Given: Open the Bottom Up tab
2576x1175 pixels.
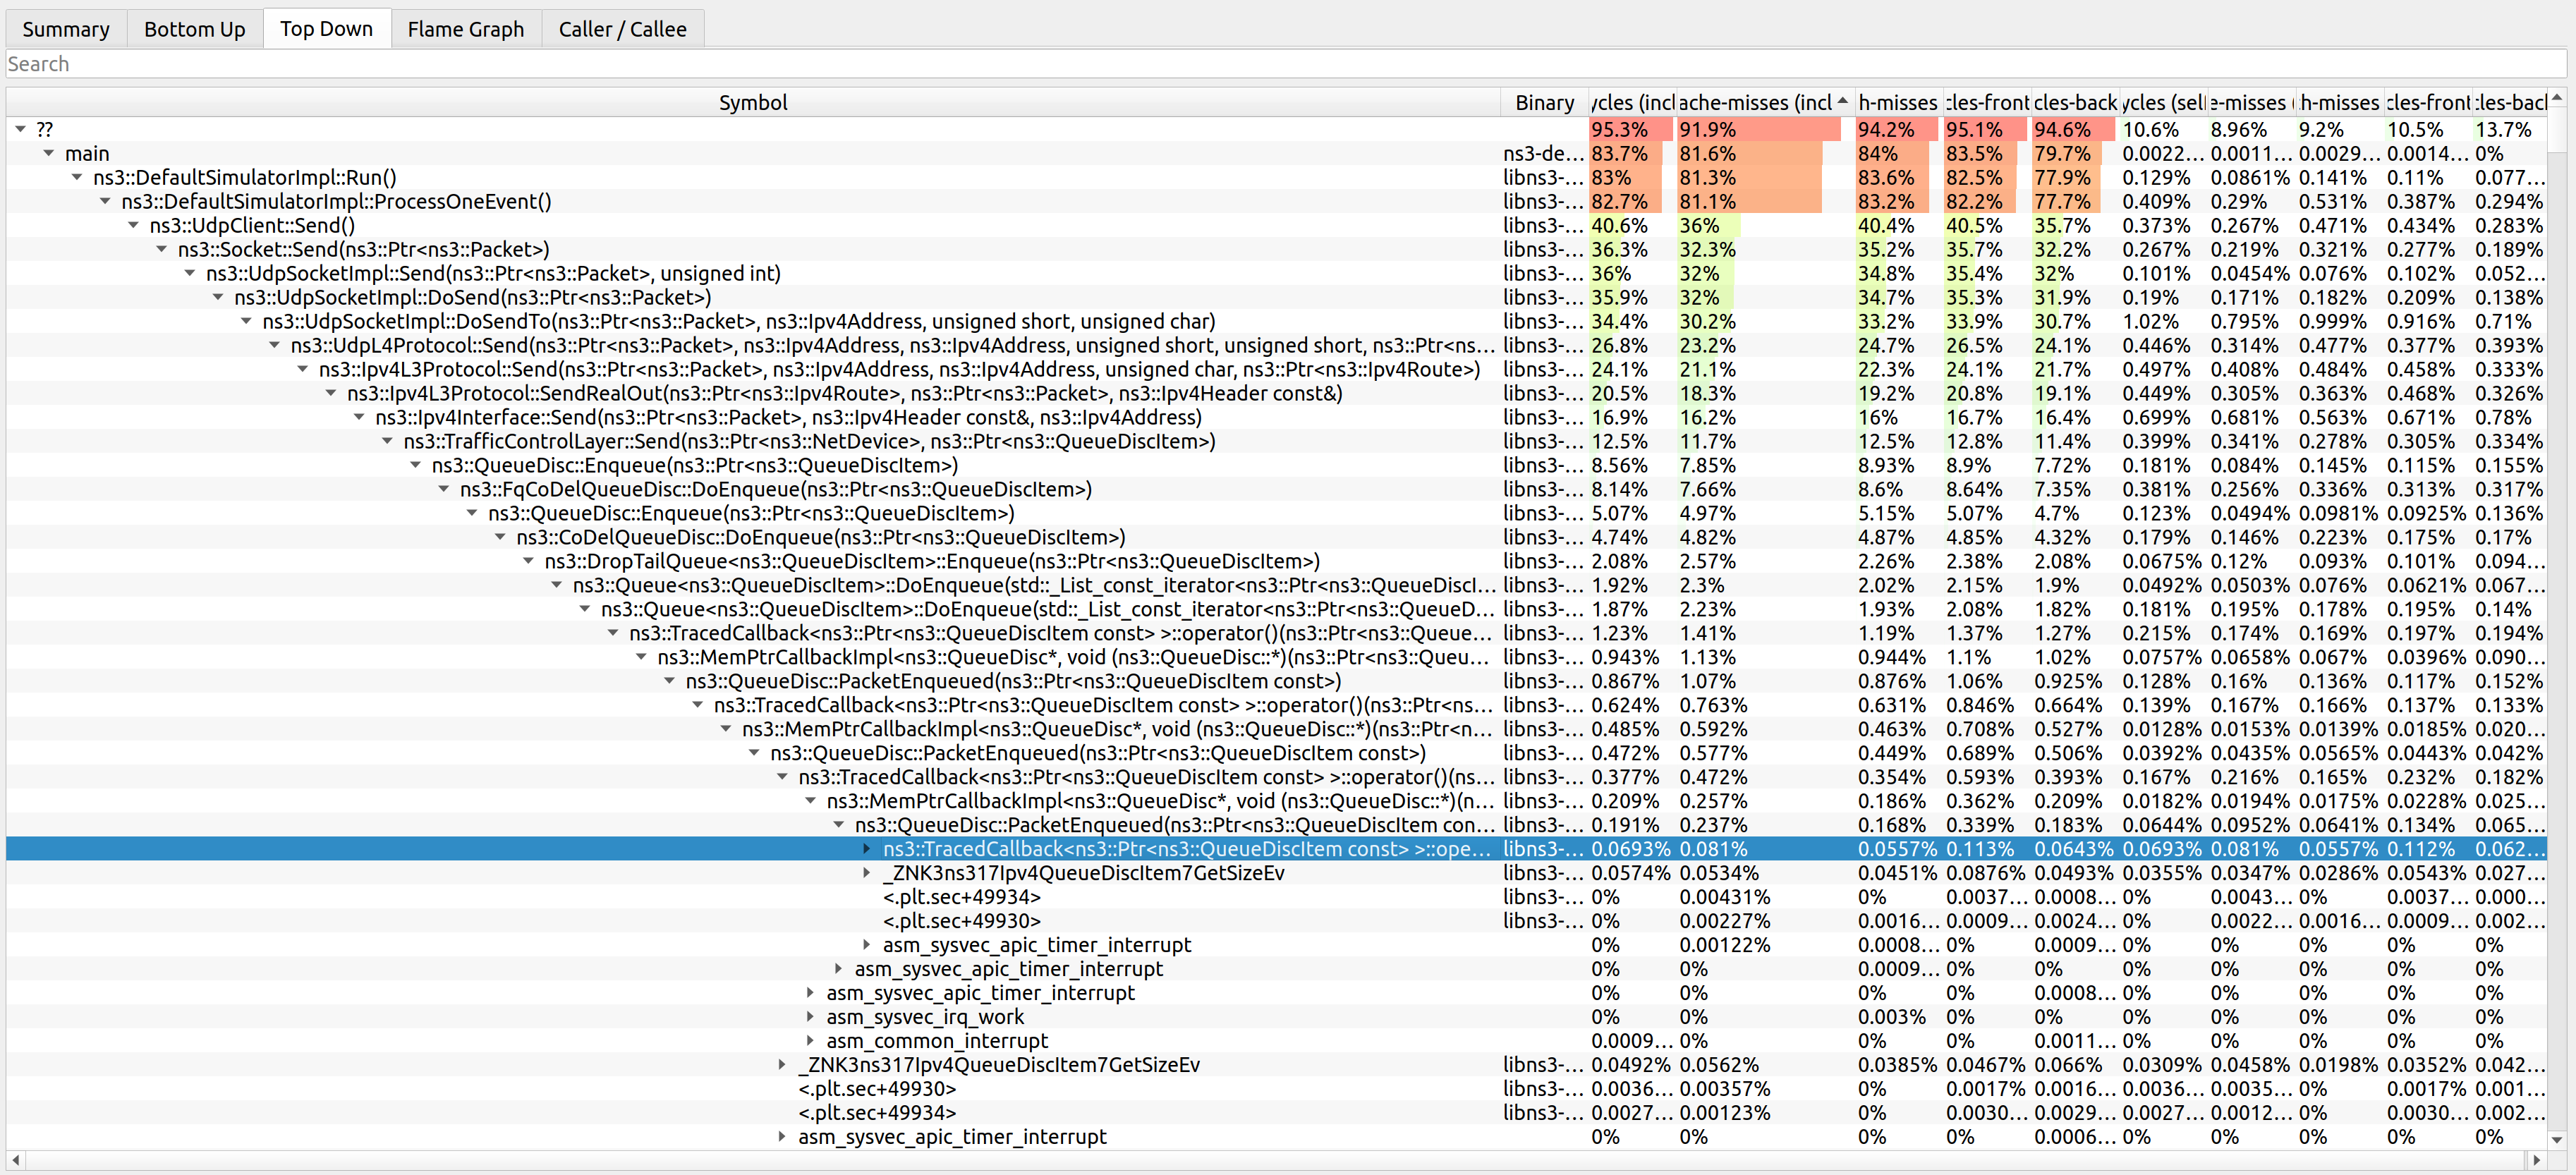Looking at the screenshot, I should tap(194, 29).
